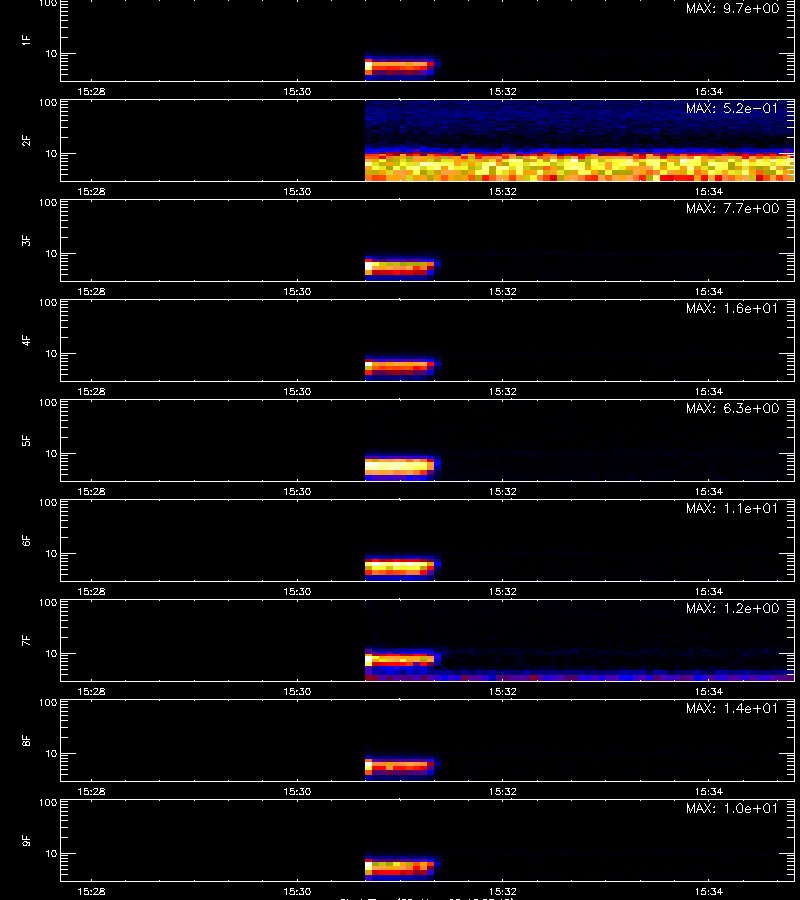Click the '100' y-axis label of panel 2F
This screenshot has width=800, height=900.
(48, 103)
